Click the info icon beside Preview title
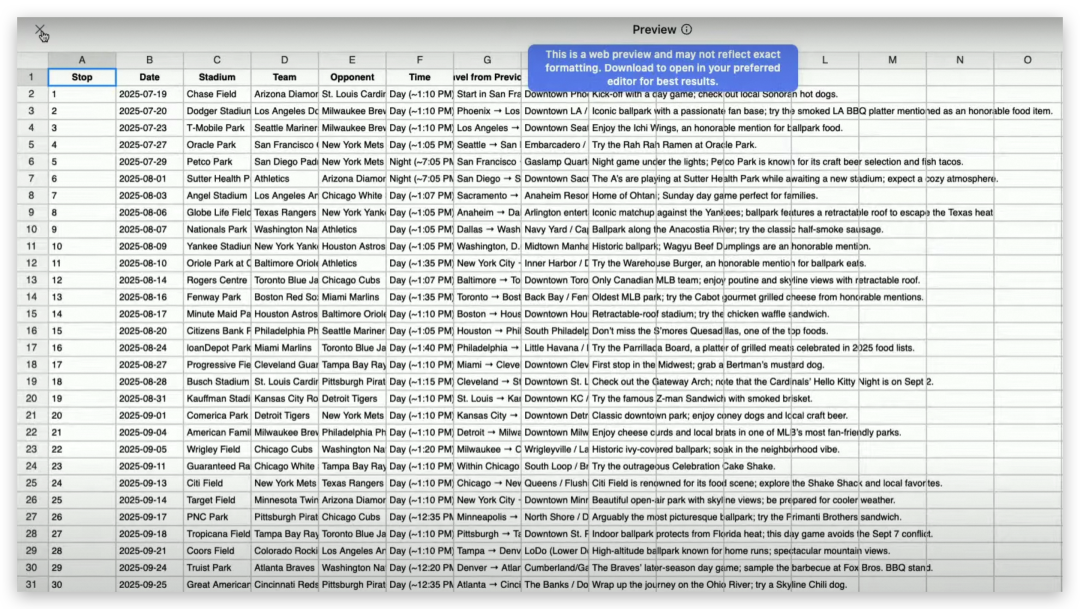Screen dimensions: 1080x609 [686, 30]
